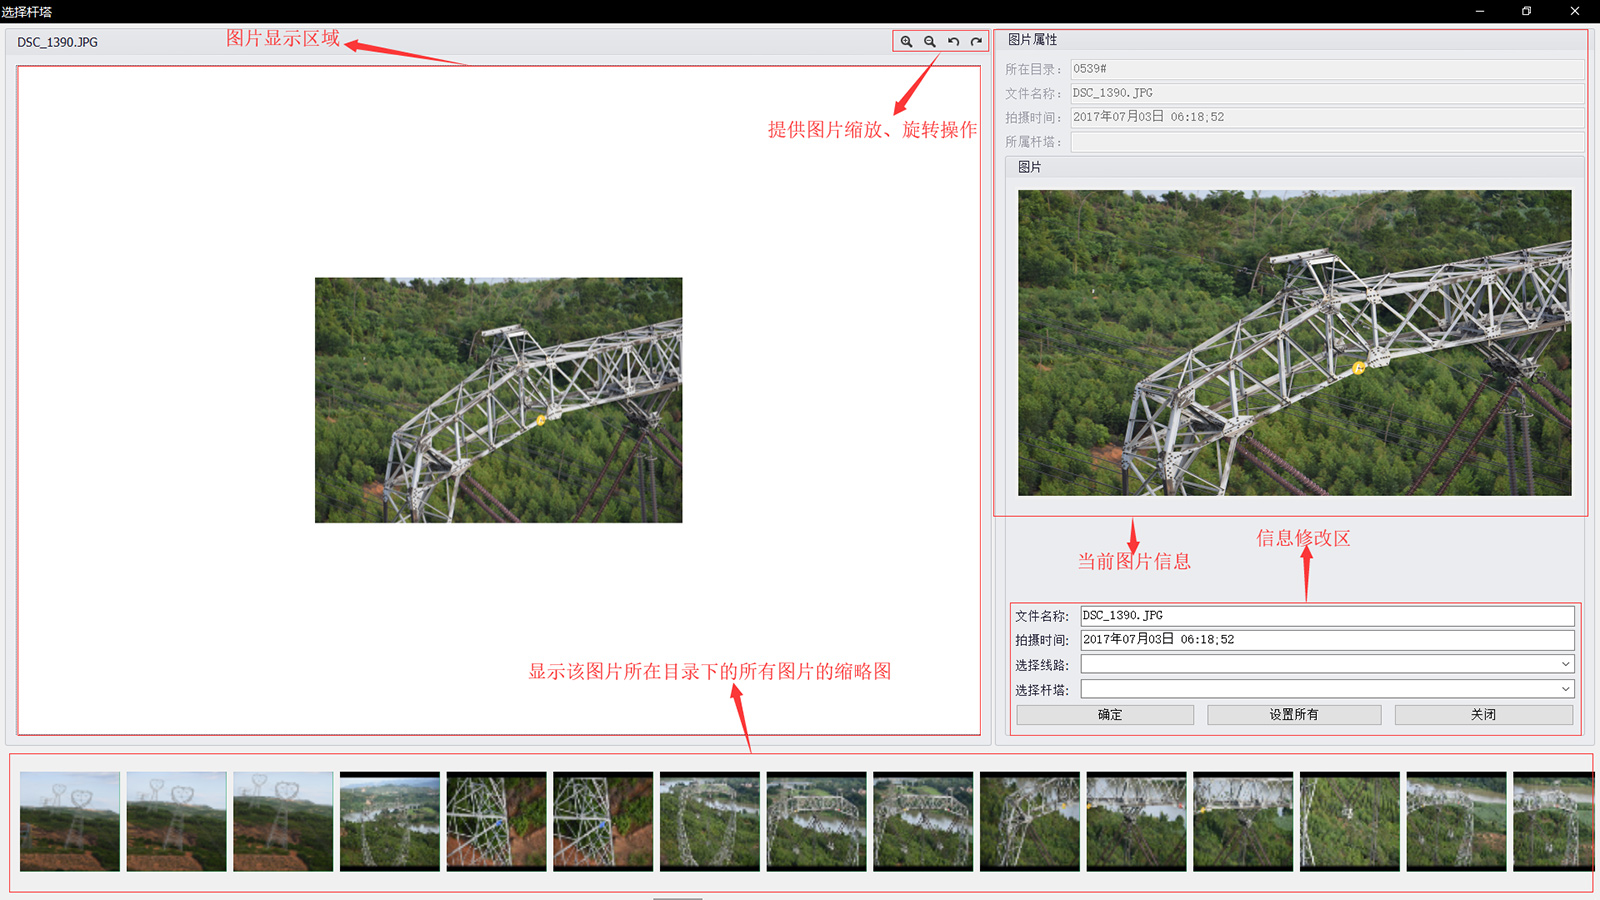Click the main displayed tower image

pyautogui.click(x=498, y=400)
